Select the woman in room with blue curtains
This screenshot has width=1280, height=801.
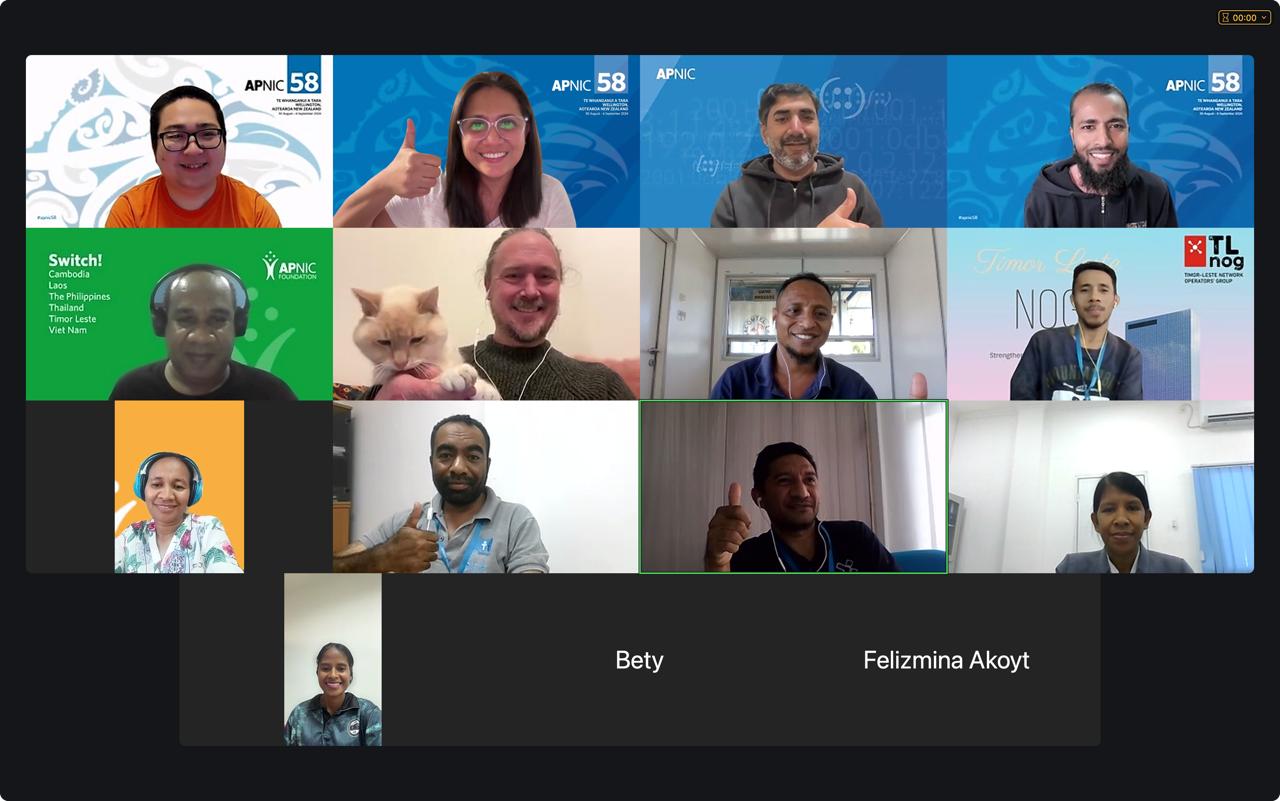coord(1100,487)
